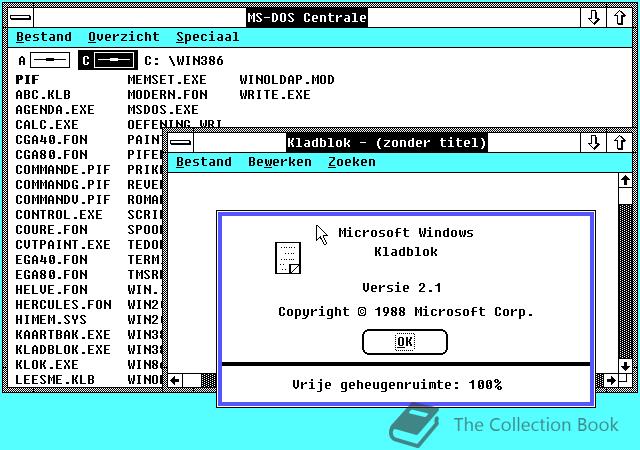This screenshot has width=640, height=450.
Task: Click Kladblok vertical scrollbar track
Action: pos(625,282)
